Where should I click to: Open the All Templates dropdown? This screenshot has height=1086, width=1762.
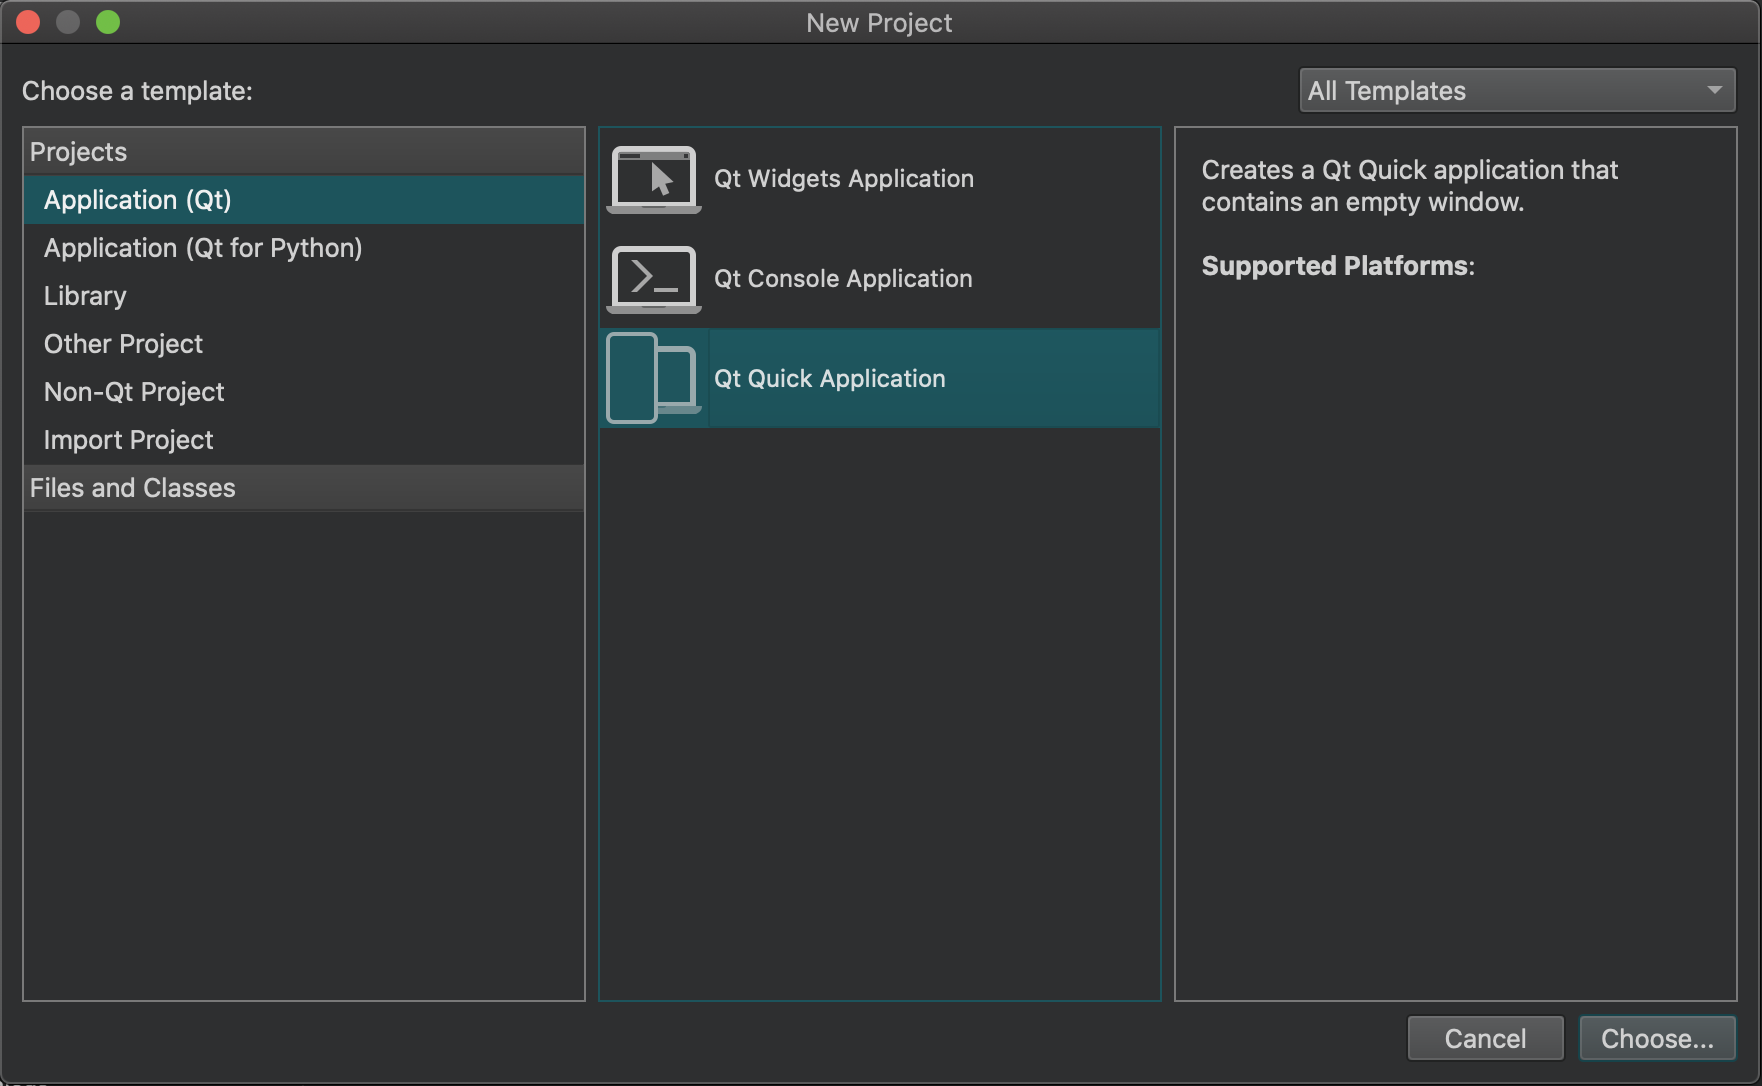[x=1517, y=91]
